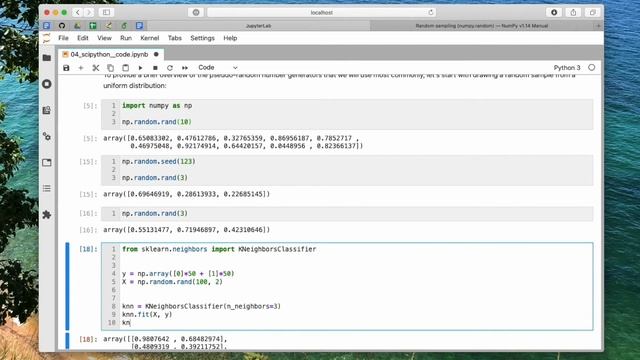
Task: Open the Commands palette sidebar icon
Action: coord(47,110)
